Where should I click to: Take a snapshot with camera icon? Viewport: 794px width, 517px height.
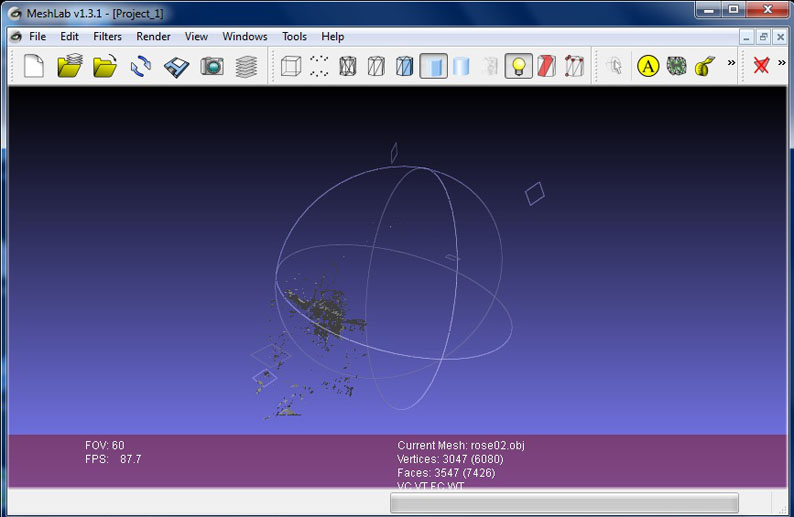pos(212,66)
